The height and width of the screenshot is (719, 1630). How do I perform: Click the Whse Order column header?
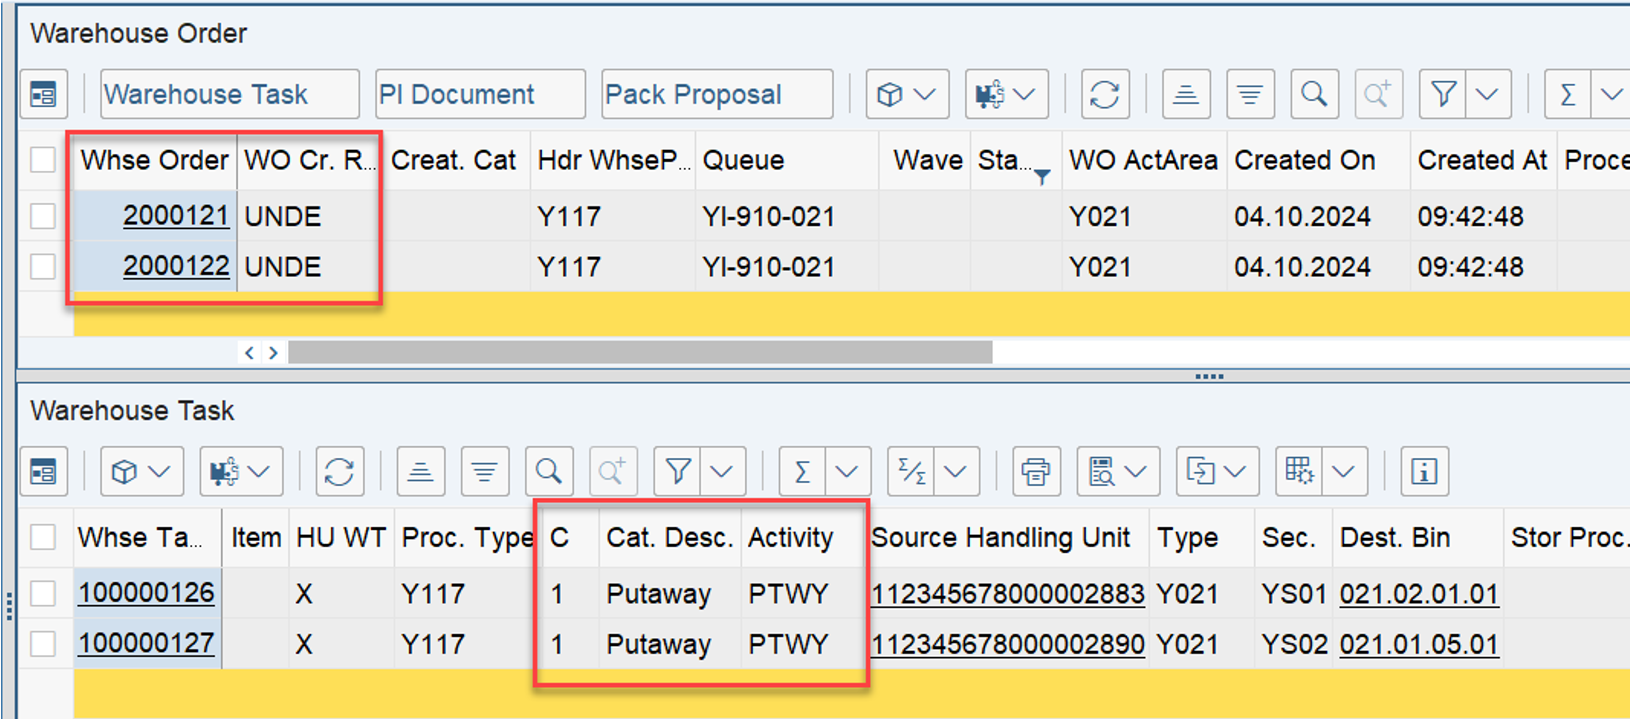(155, 160)
